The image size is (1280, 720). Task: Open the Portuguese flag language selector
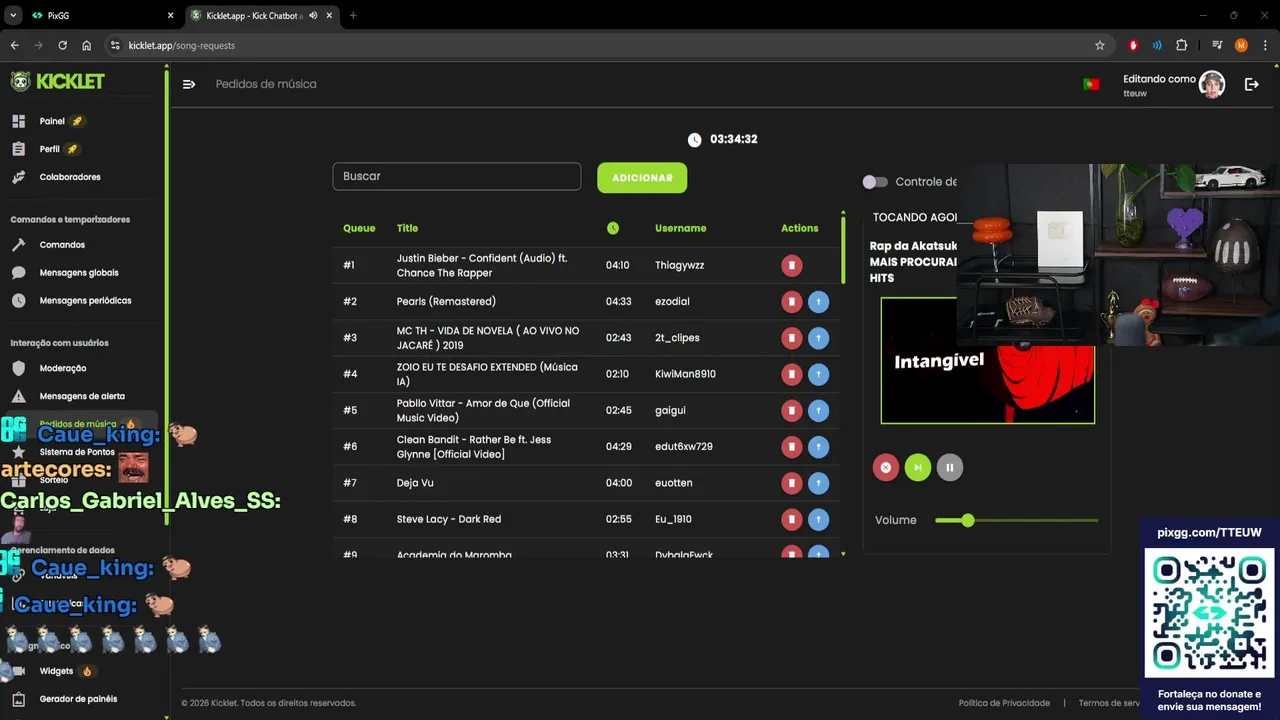pyautogui.click(x=1091, y=84)
